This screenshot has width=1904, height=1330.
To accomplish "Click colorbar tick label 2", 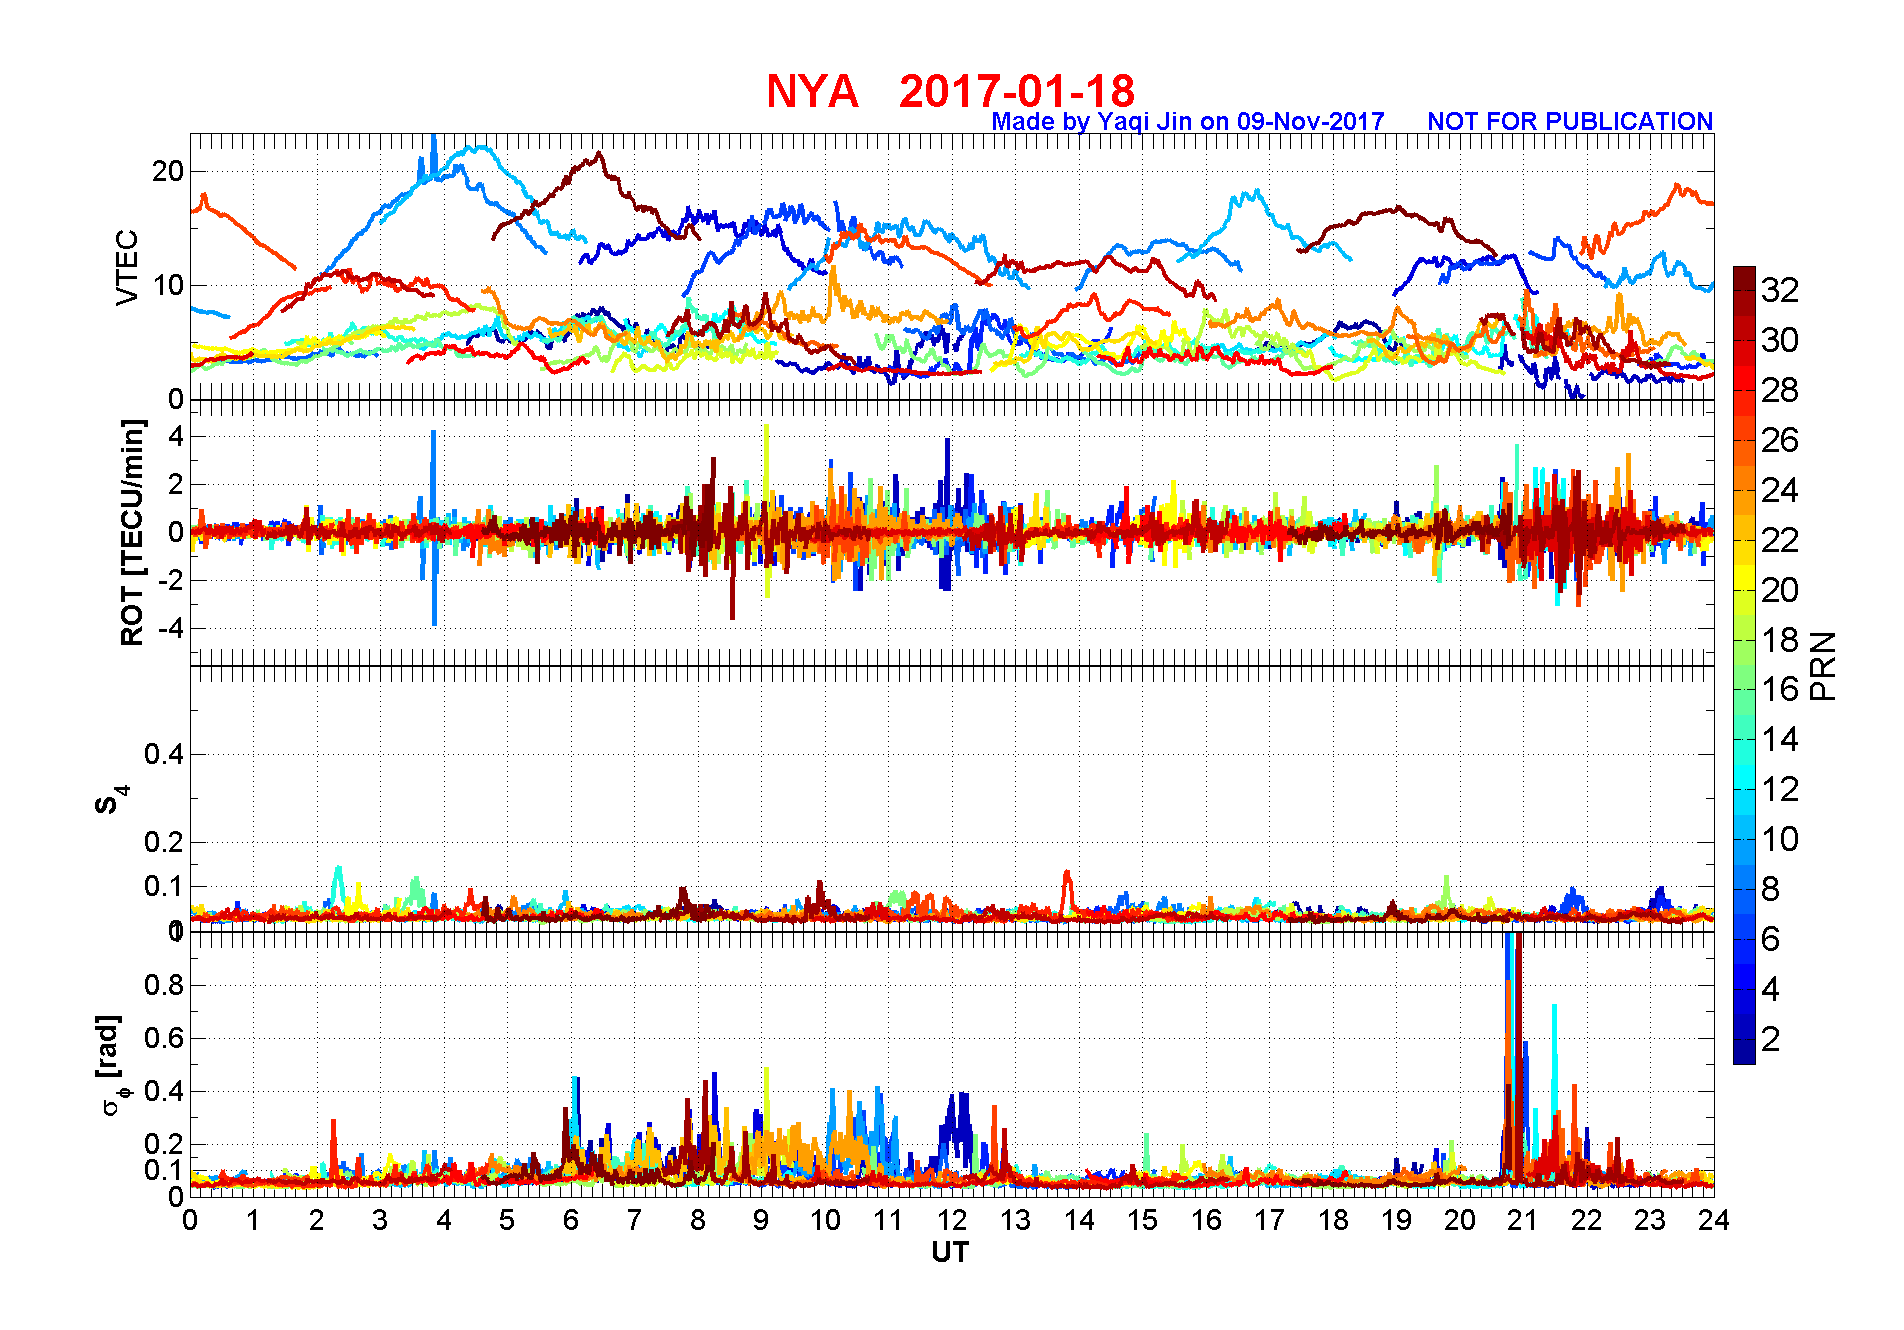I will pyautogui.click(x=1771, y=1039).
